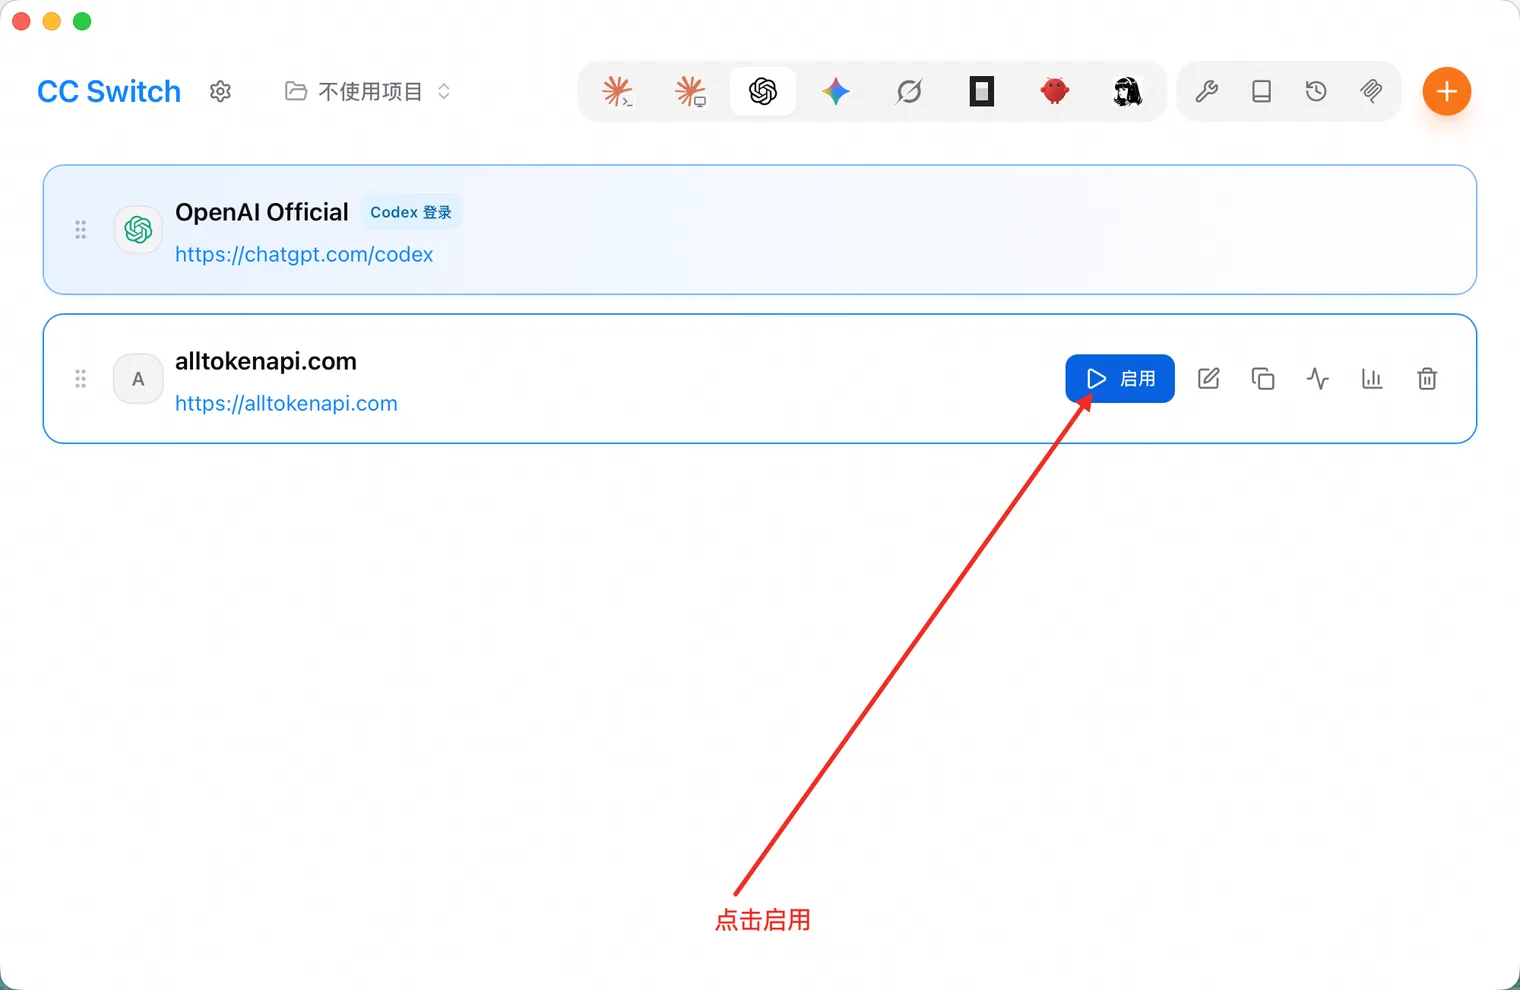Open the book icon in the toolbar
The height and width of the screenshot is (990, 1520).
point(1262,92)
